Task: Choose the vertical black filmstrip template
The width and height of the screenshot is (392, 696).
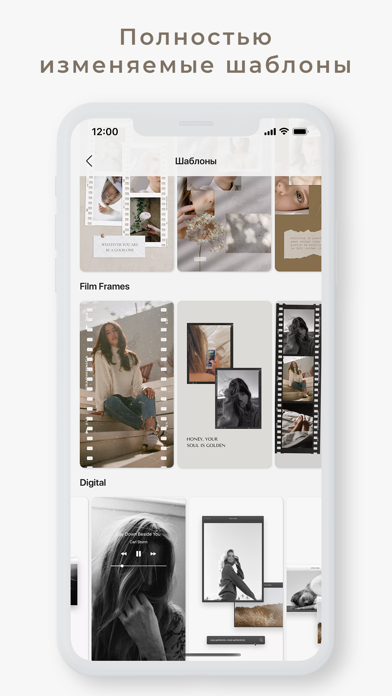Action: point(298,384)
